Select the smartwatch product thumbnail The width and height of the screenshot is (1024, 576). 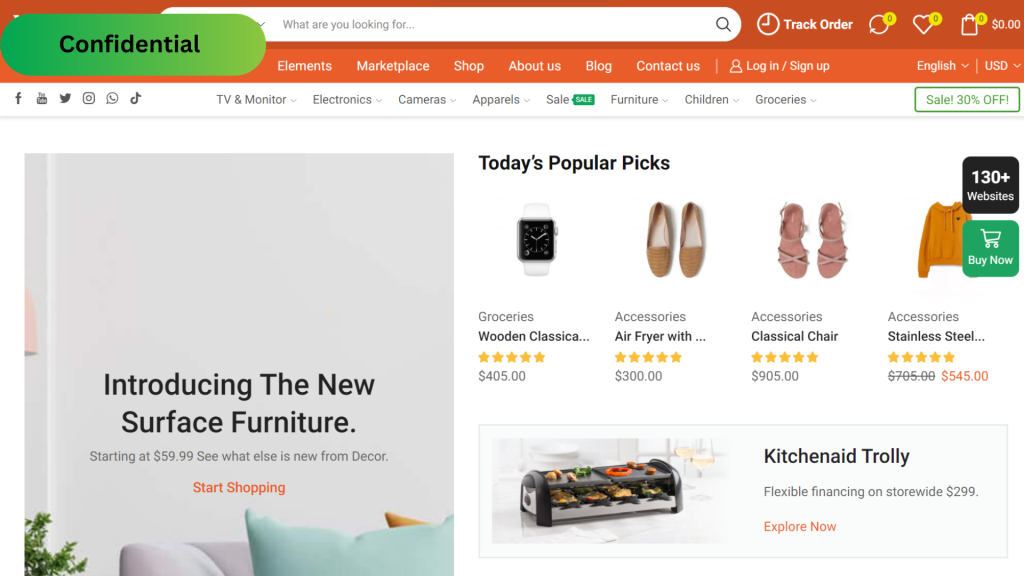[537, 239]
